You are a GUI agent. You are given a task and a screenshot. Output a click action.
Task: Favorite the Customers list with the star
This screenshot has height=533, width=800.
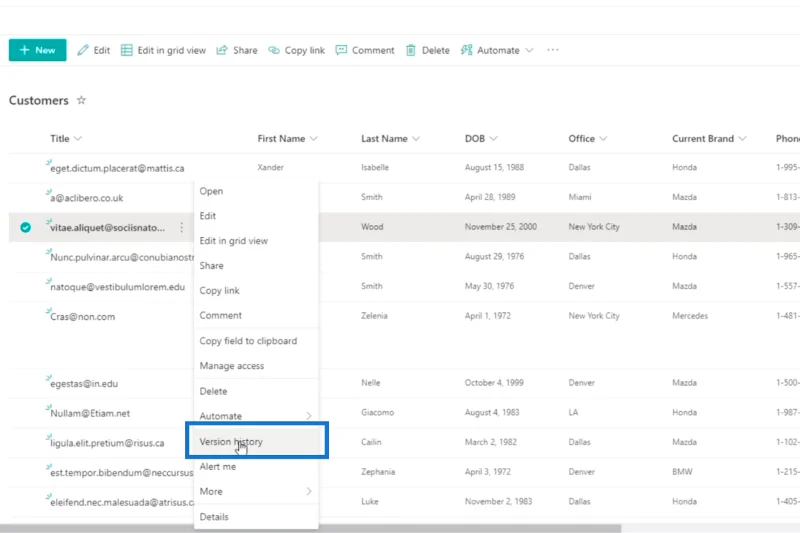[x=81, y=100]
